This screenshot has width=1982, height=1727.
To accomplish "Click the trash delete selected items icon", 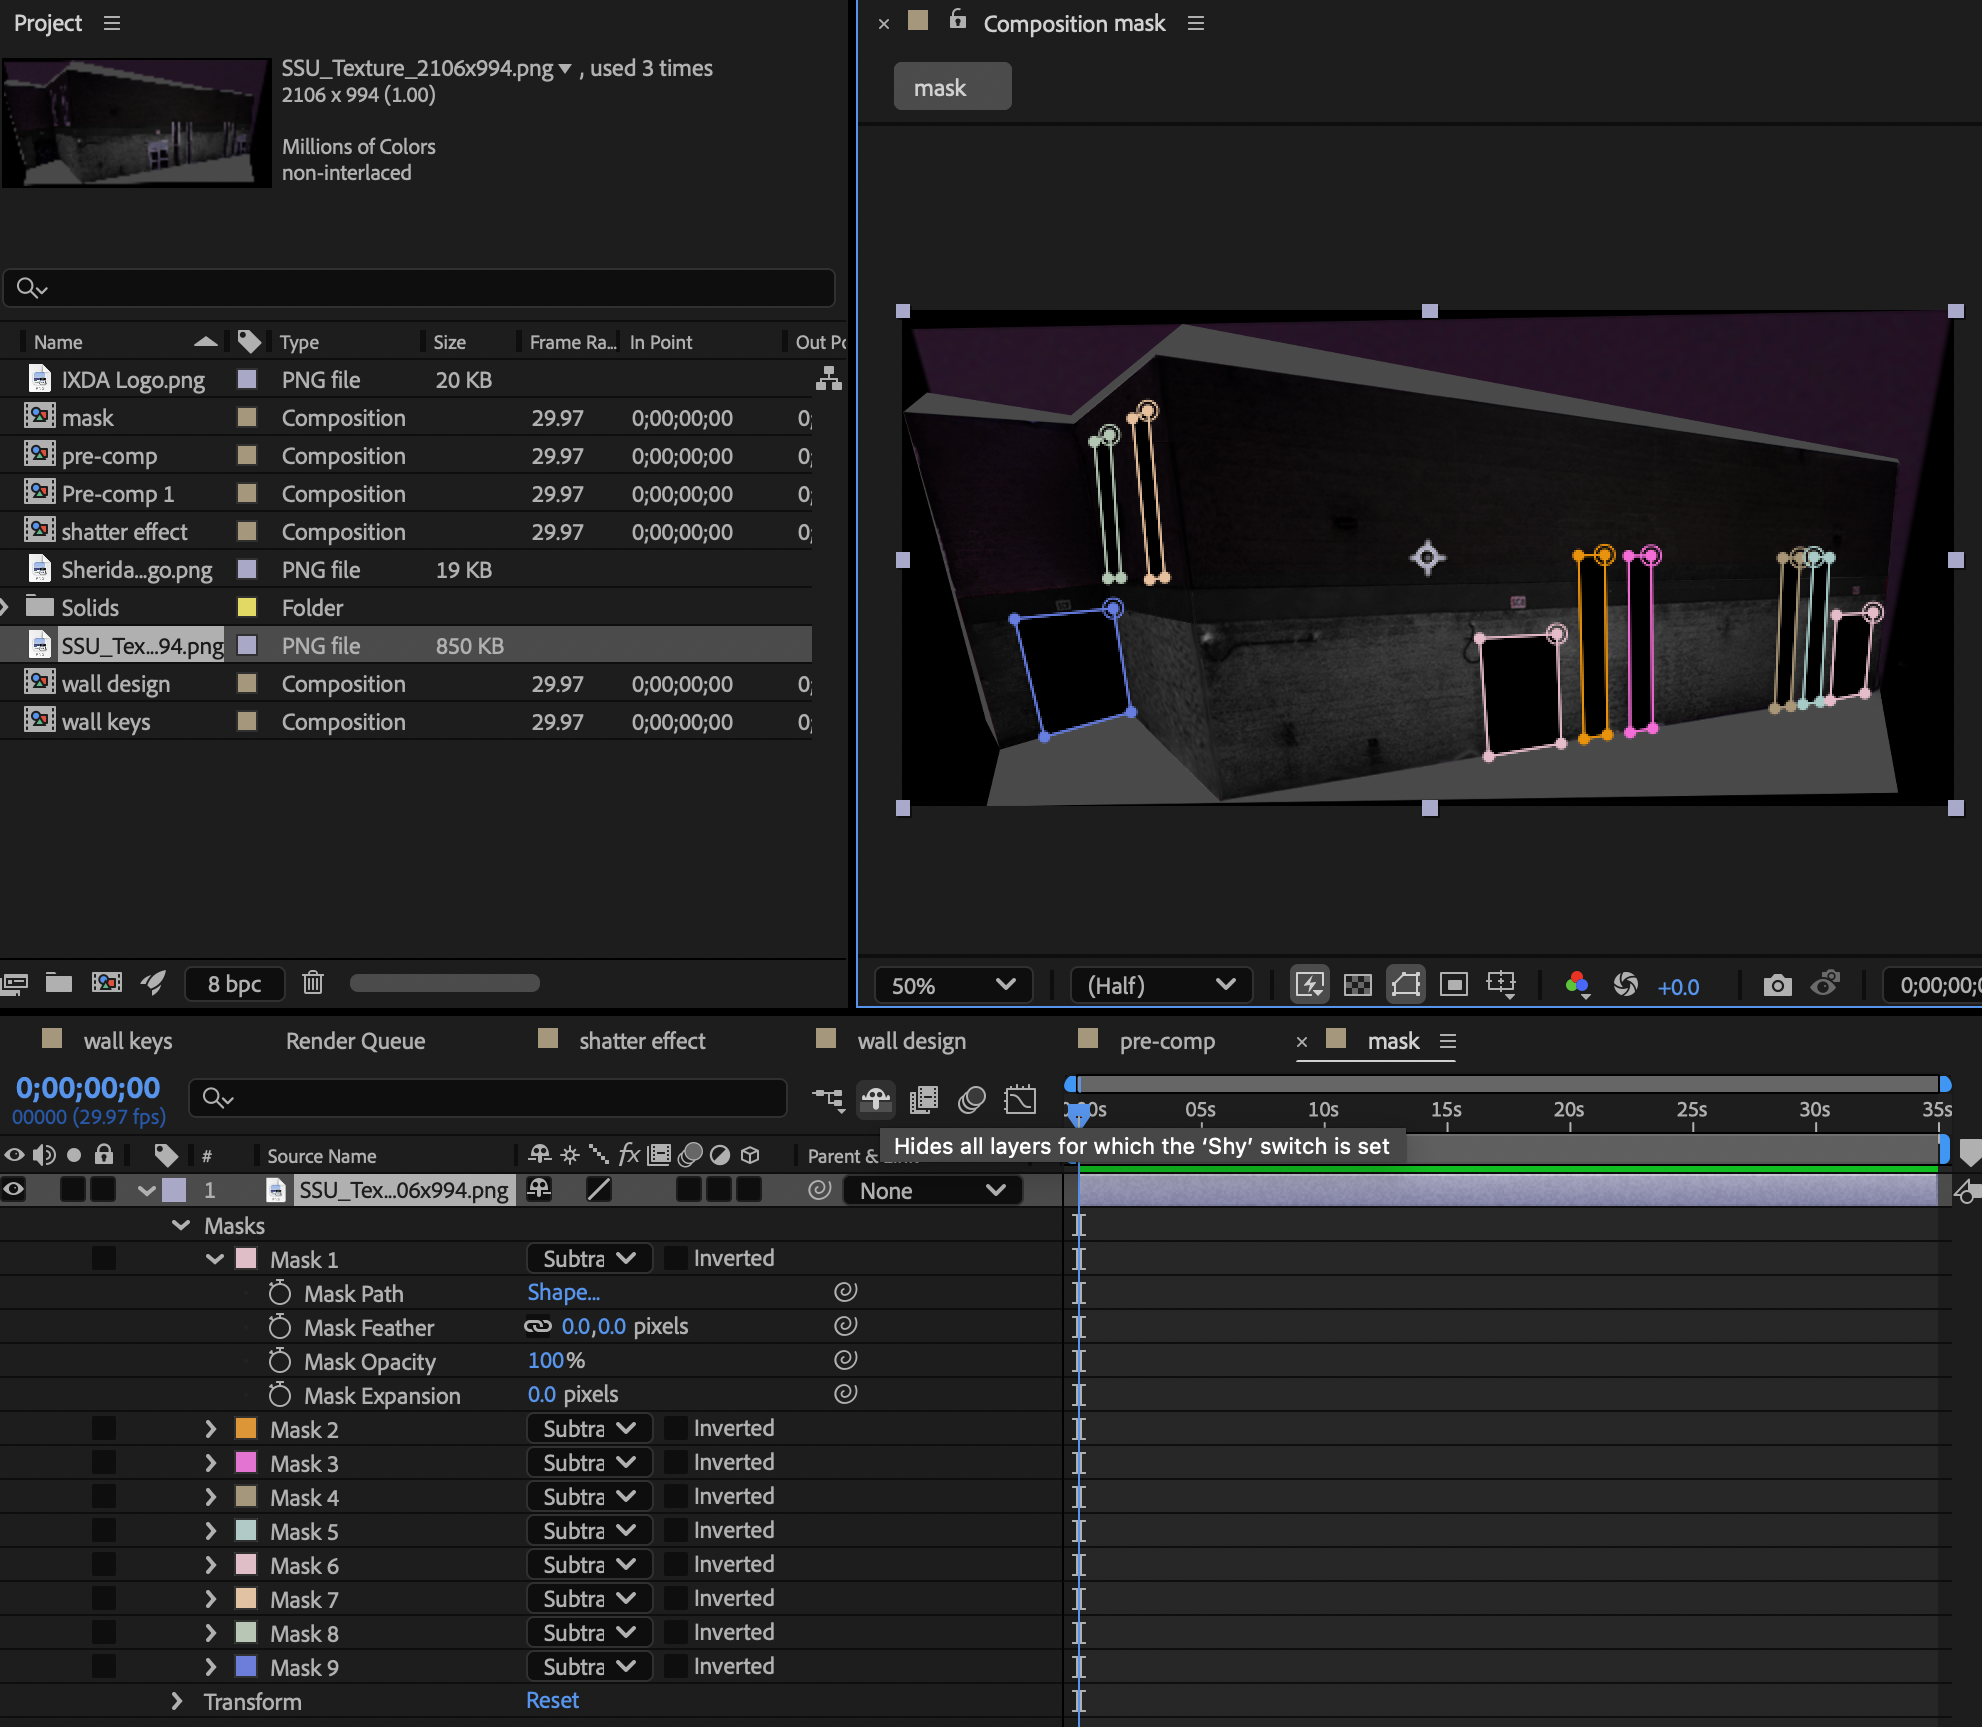I will (x=313, y=983).
